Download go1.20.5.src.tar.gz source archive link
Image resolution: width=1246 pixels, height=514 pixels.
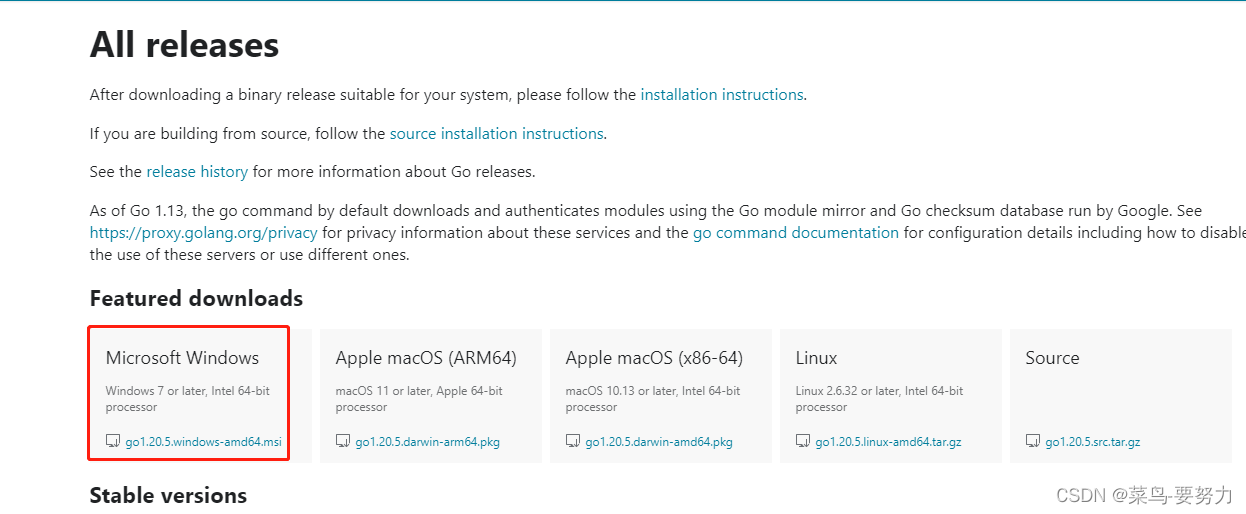point(1093,441)
